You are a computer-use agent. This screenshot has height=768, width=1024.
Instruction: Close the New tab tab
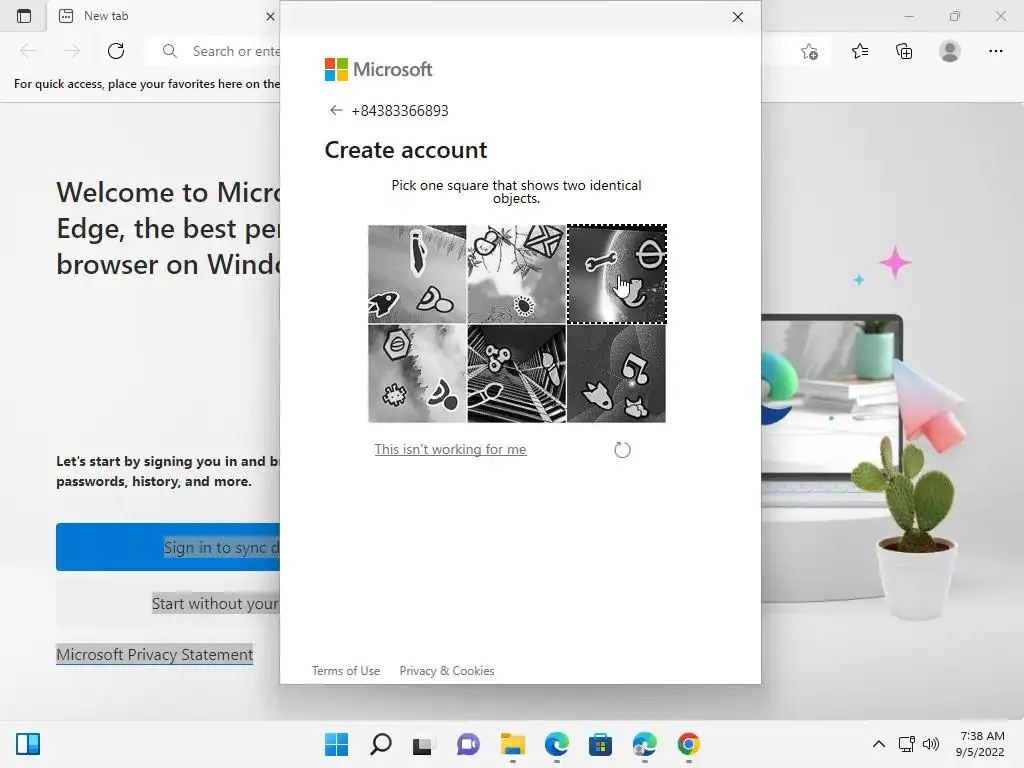point(270,16)
